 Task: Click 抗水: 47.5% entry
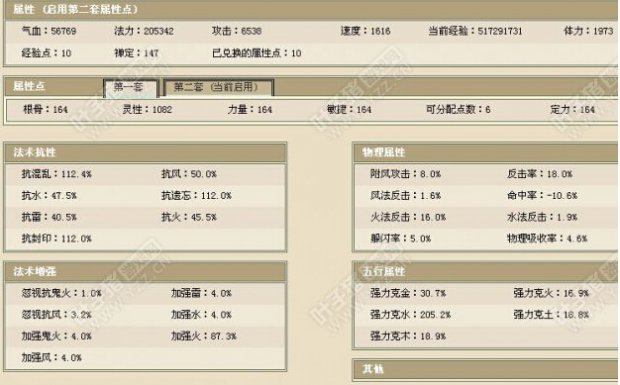coord(49,196)
